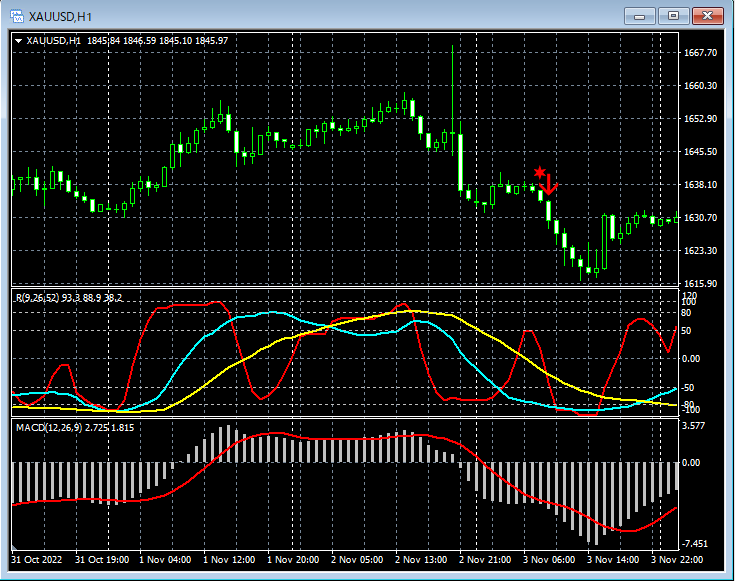Click the 2 Nov 21:00 time label
The height and width of the screenshot is (581, 736).
click(x=485, y=559)
